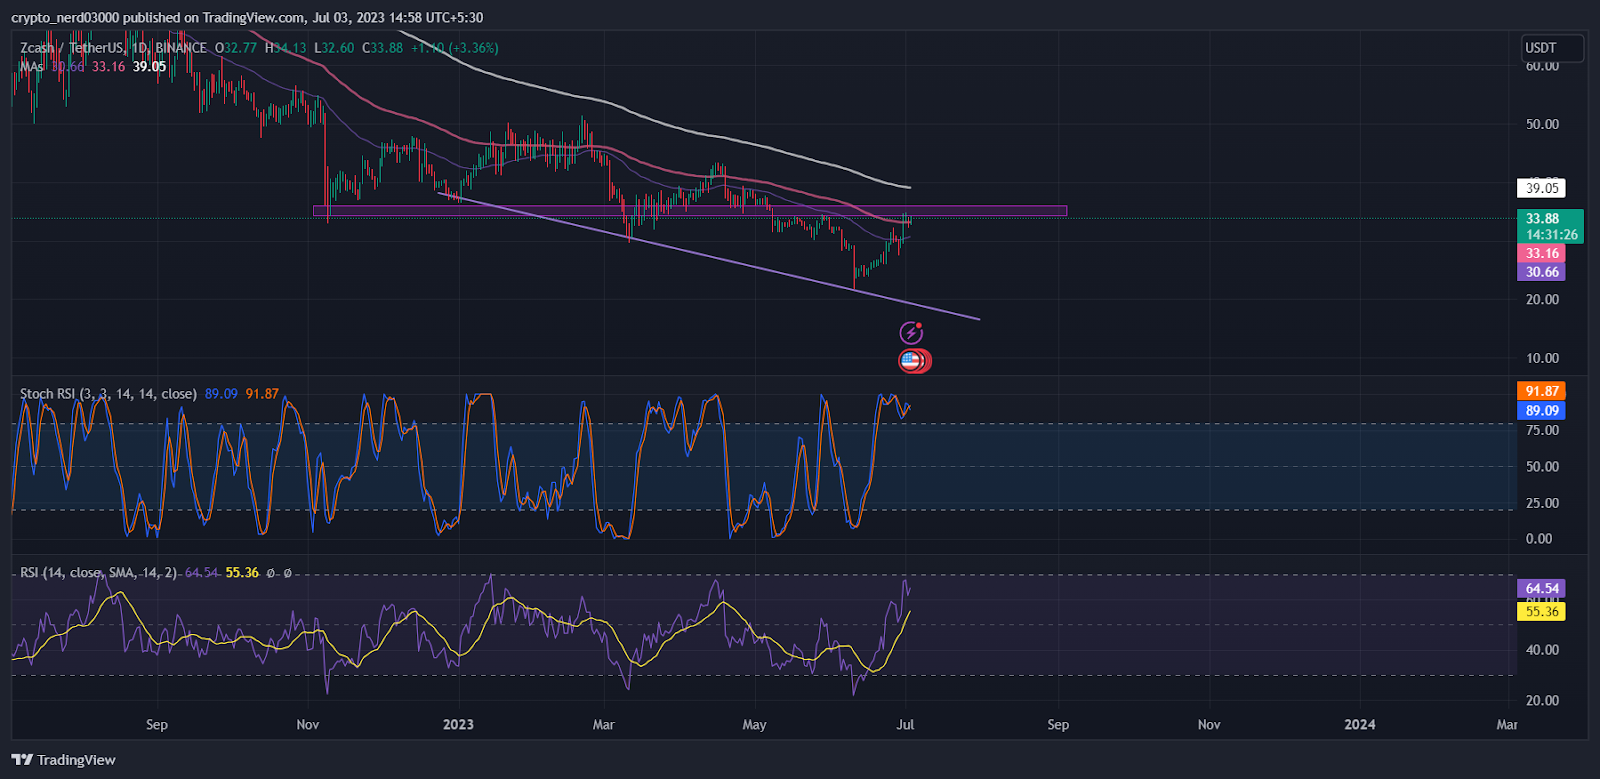The width and height of the screenshot is (1600, 779).
Task: Select the purple descending trendline
Action: [708, 256]
